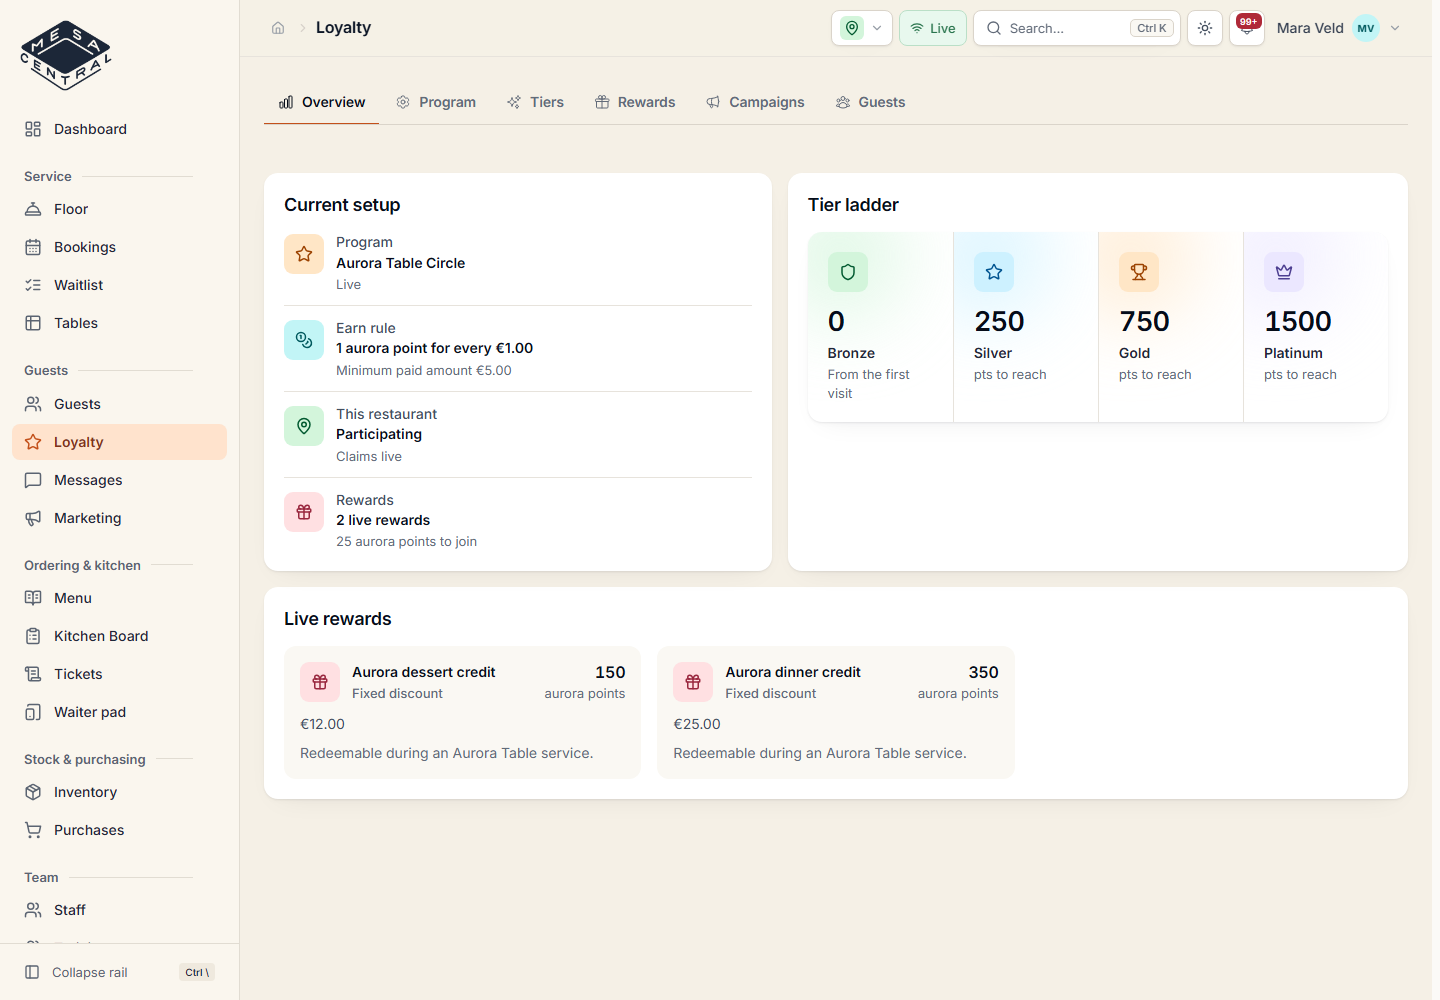Screen dimensions: 1440x1000
Task: Open the Aurora dessert credit reward card
Action: (x=462, y=712)
